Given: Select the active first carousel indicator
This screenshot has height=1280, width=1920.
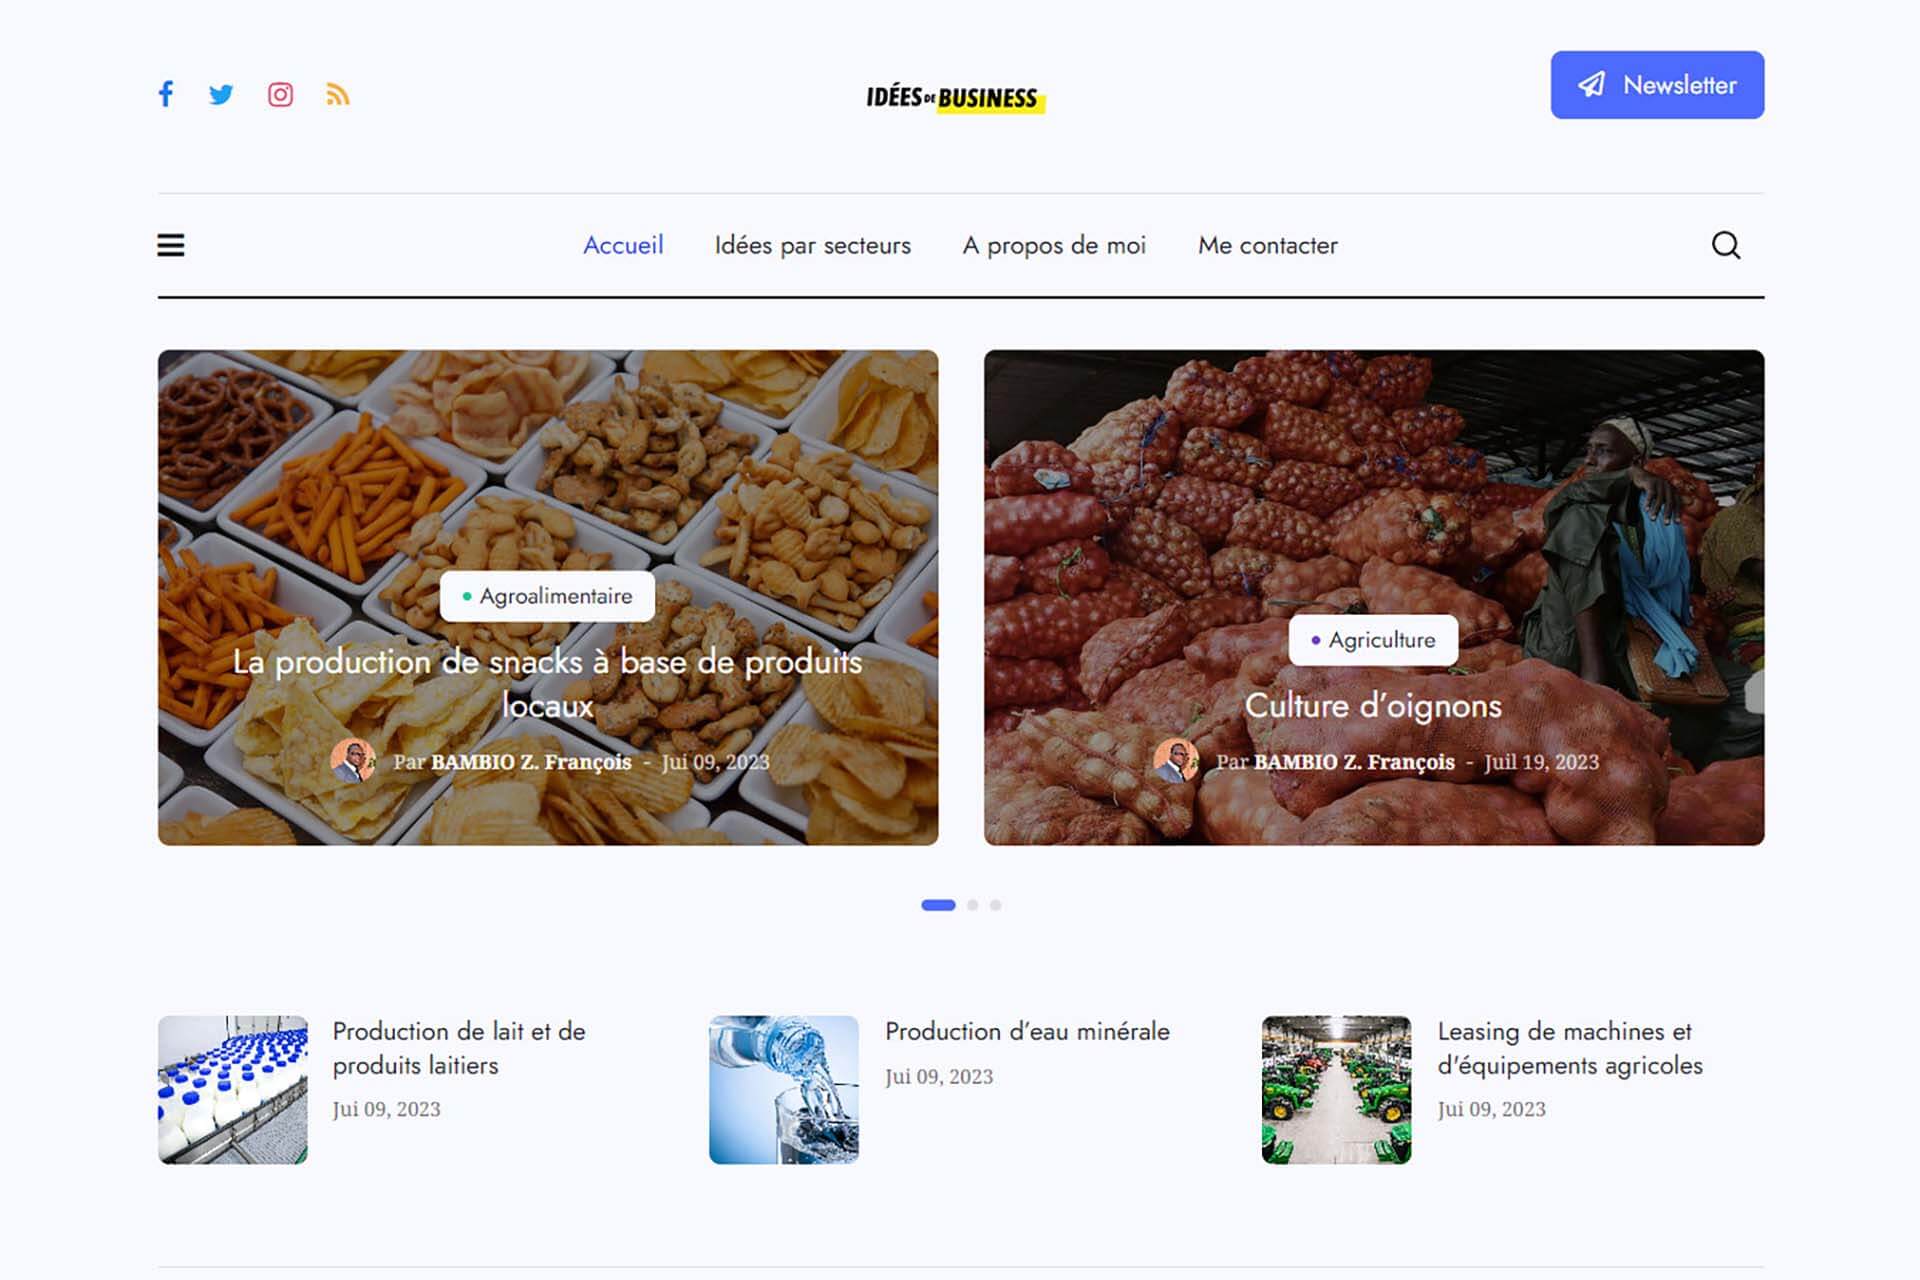Looking at the screenshot, I should click(938, 905).
